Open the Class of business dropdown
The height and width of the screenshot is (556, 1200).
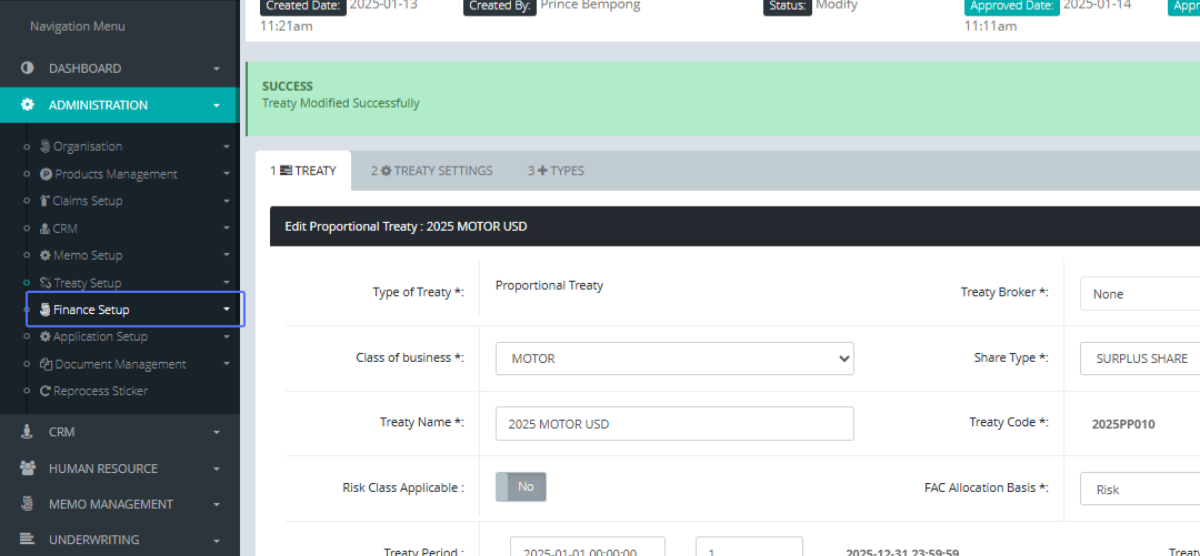(674, 358)
